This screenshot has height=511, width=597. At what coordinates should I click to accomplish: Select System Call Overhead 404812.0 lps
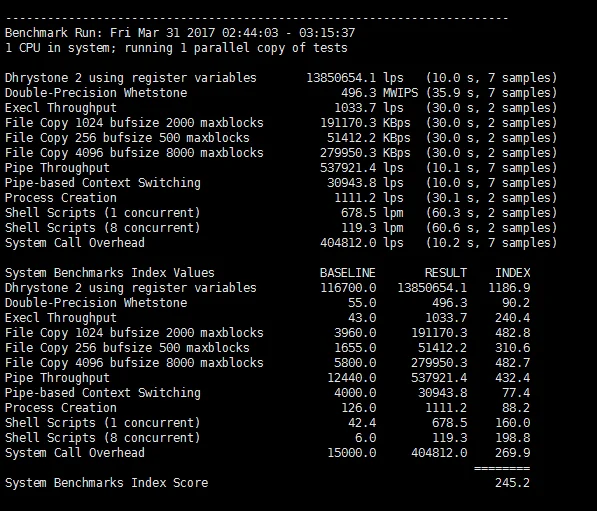(361, 243)
